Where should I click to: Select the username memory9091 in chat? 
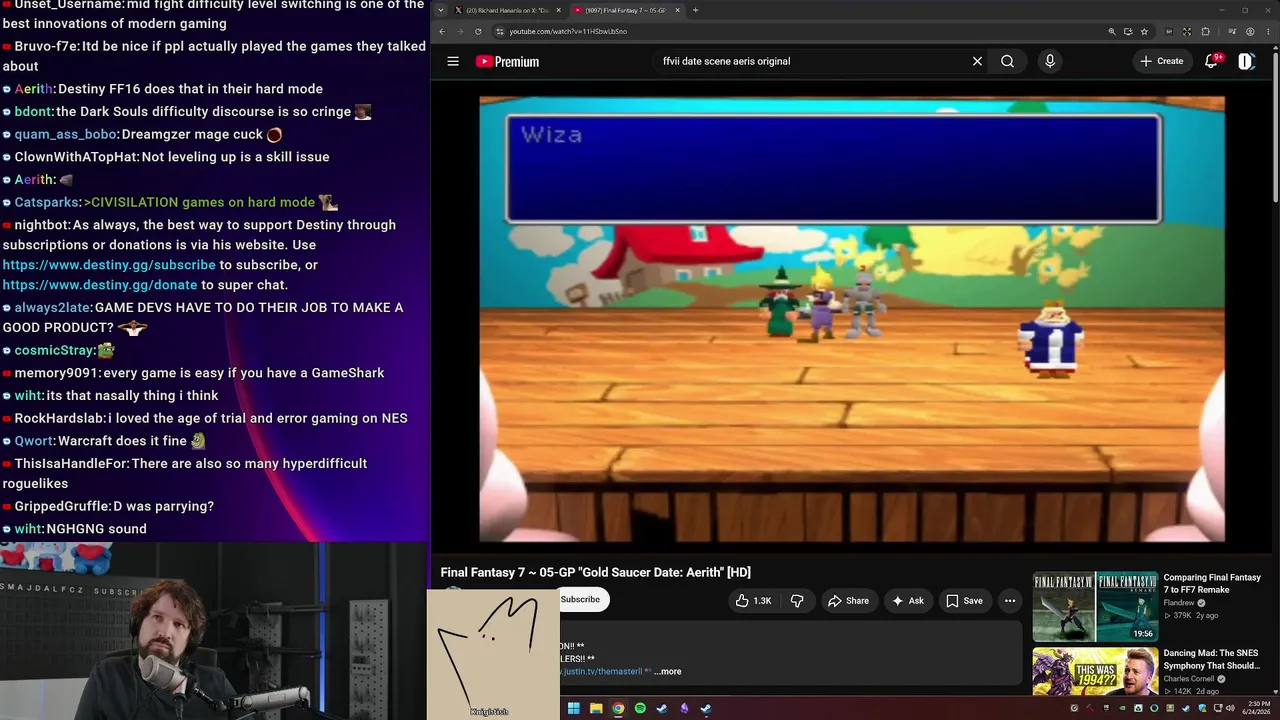coord(56,373)
